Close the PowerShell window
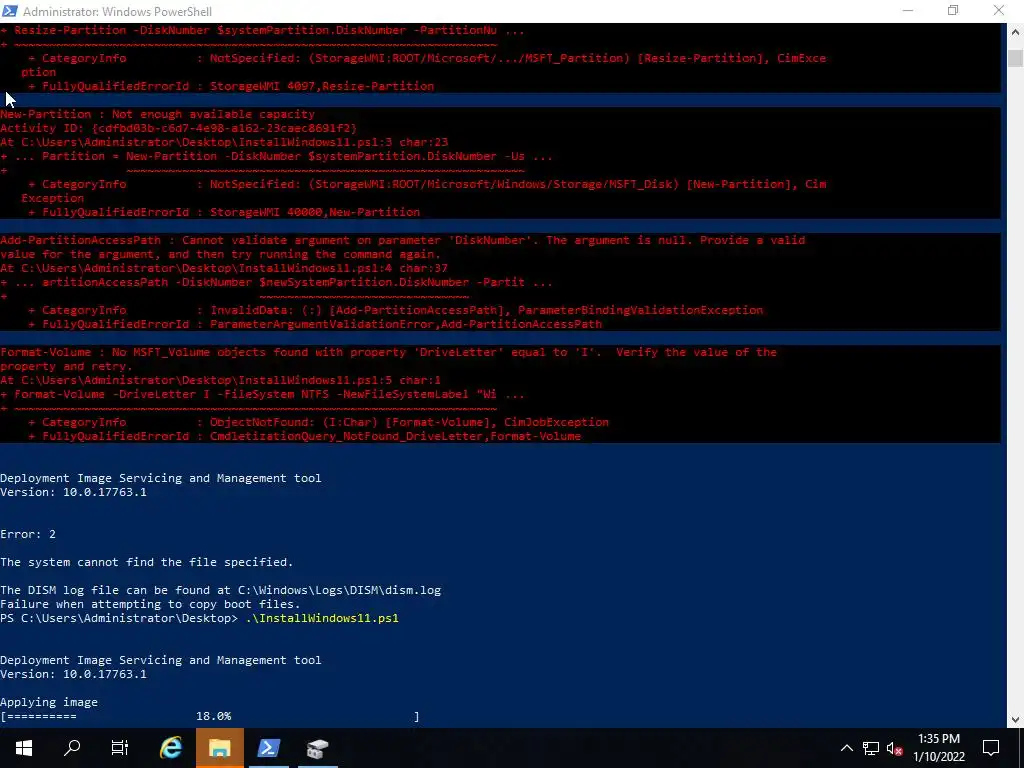This screenshot has width=1024, height=768. point(999,11)
